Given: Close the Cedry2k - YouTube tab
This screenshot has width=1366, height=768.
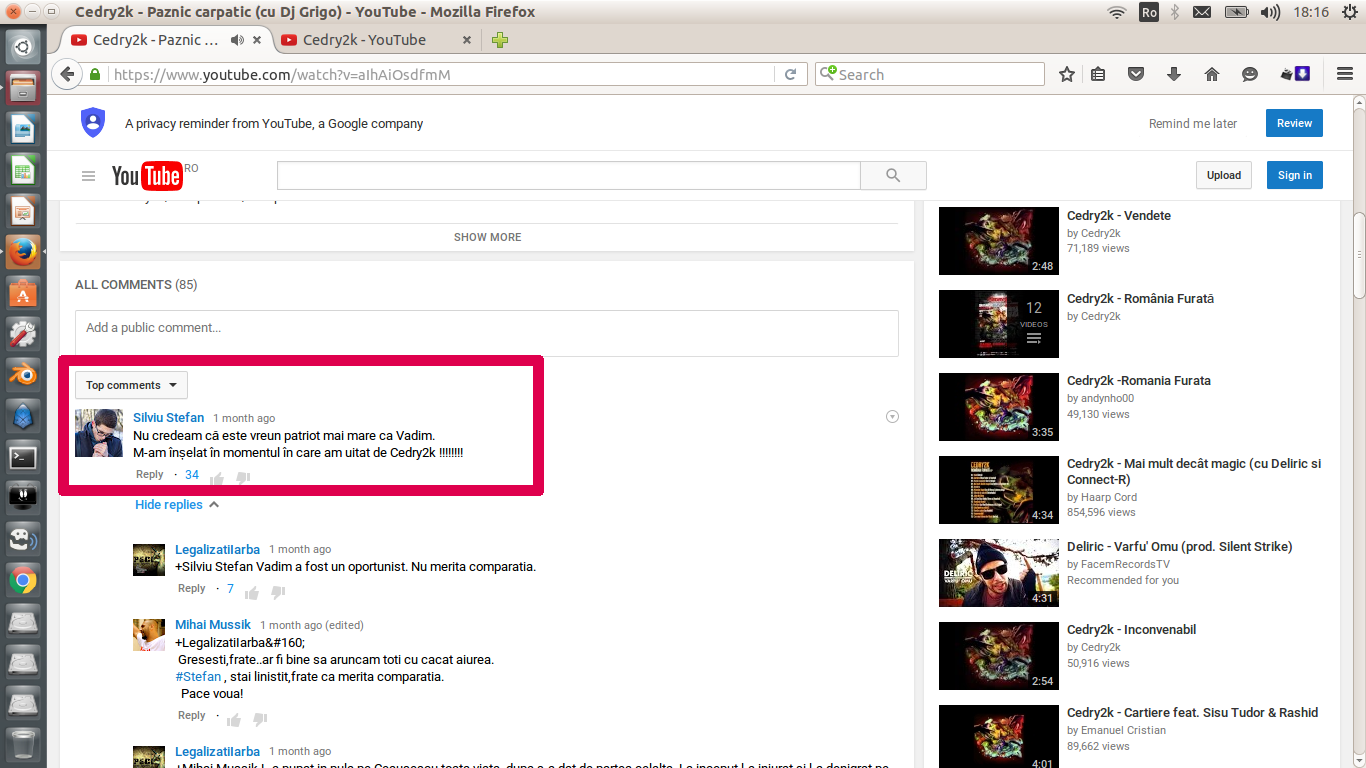Looking at the screenshot, I should [x=467, y=40].
